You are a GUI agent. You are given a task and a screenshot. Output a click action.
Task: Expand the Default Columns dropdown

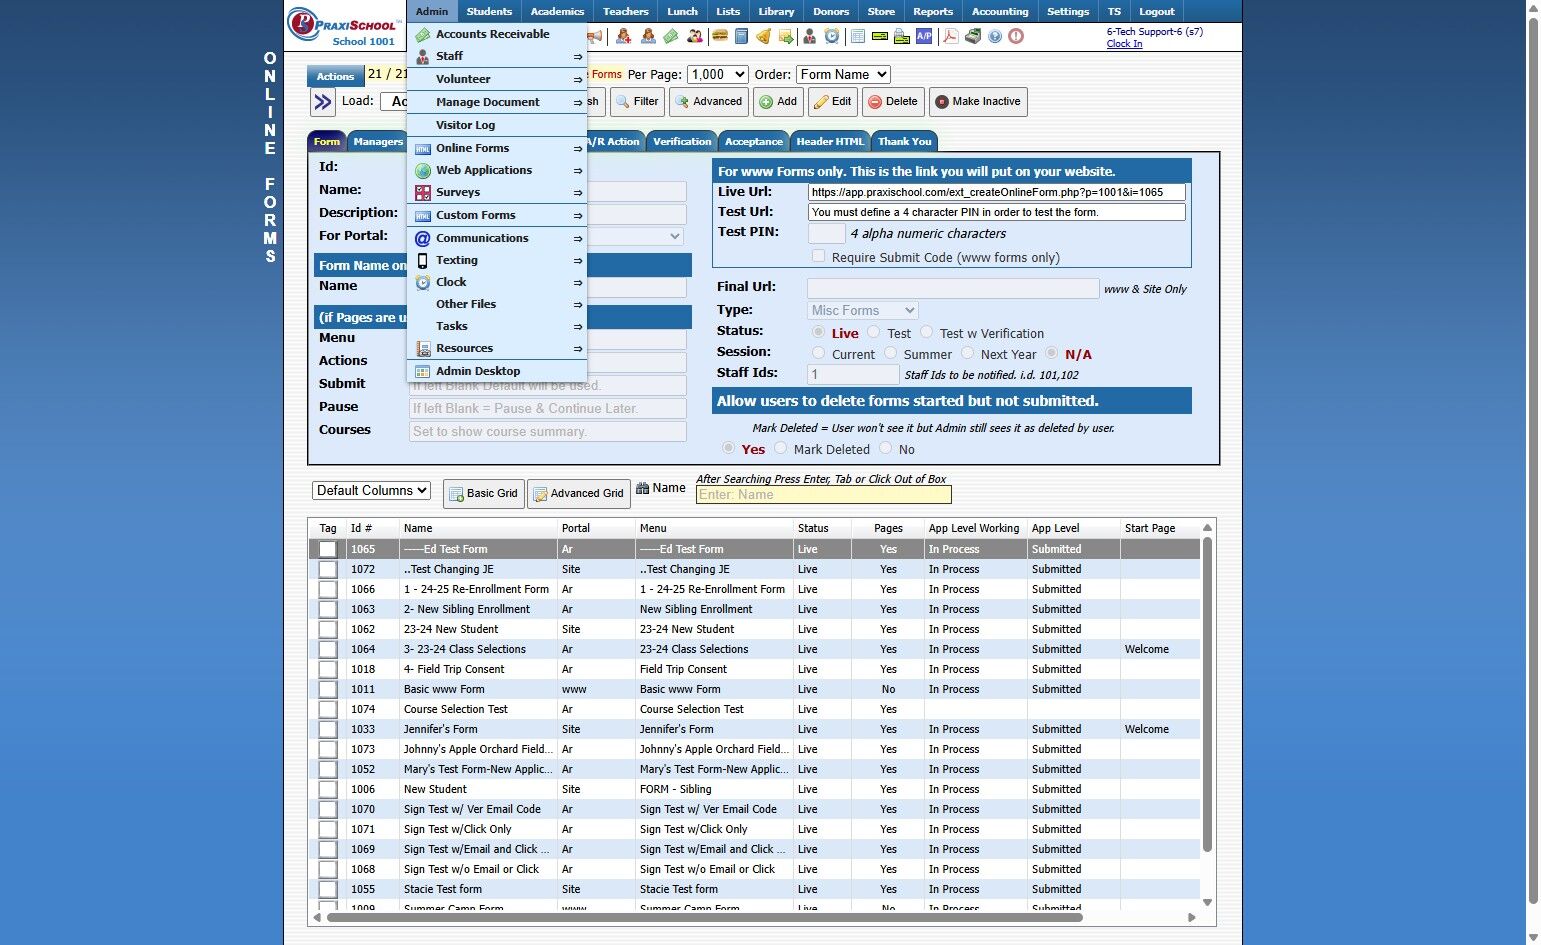click(371, 490)
